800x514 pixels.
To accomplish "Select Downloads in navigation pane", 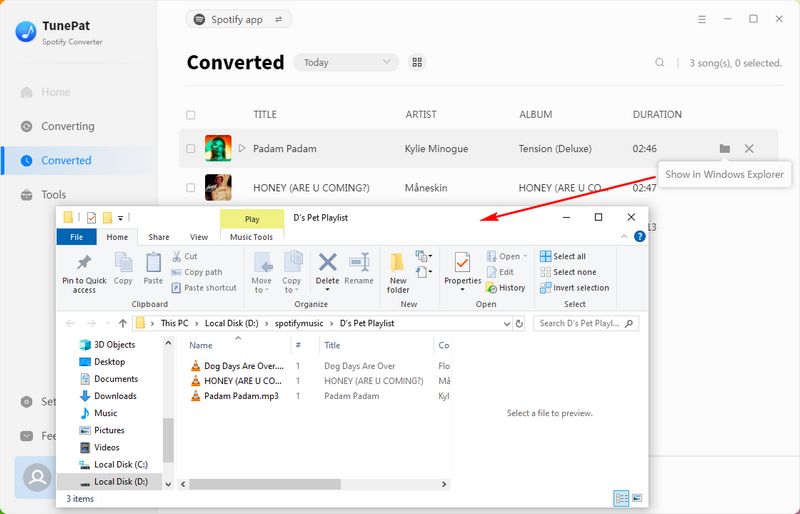I will click(115, 396).
